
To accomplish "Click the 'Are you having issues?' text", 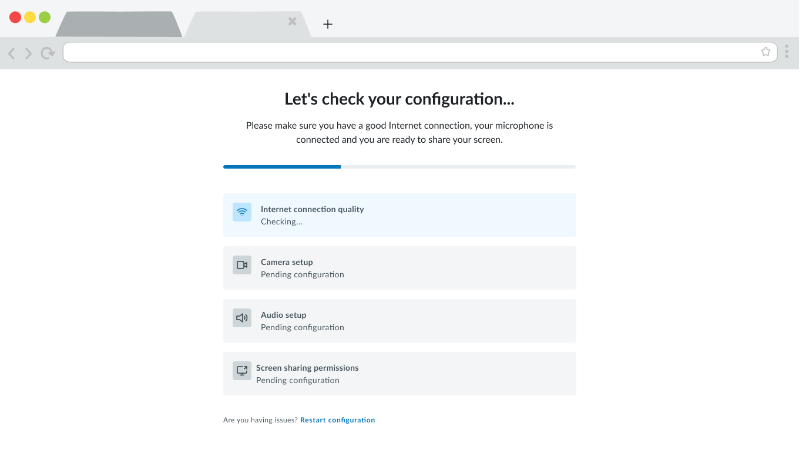I will click(x=260, y=420).
